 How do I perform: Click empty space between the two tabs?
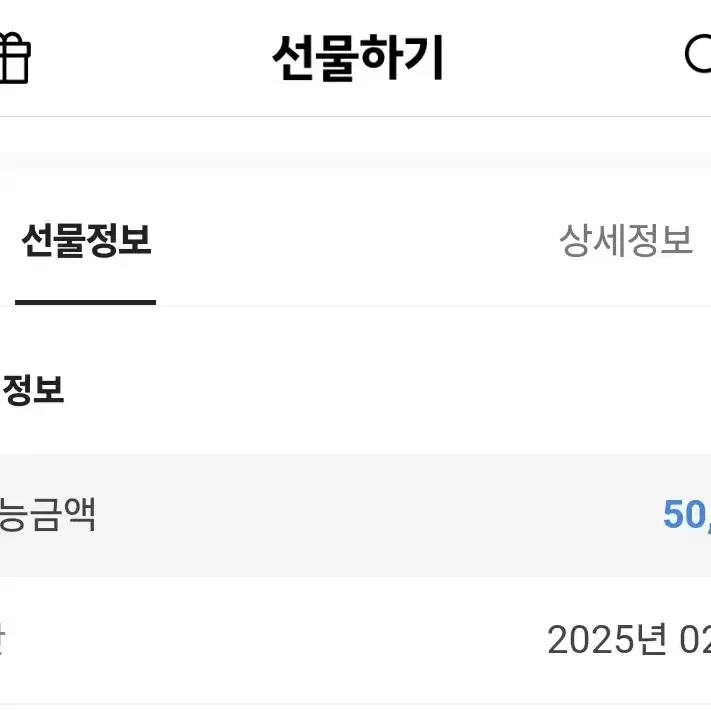tap(356, 240)
